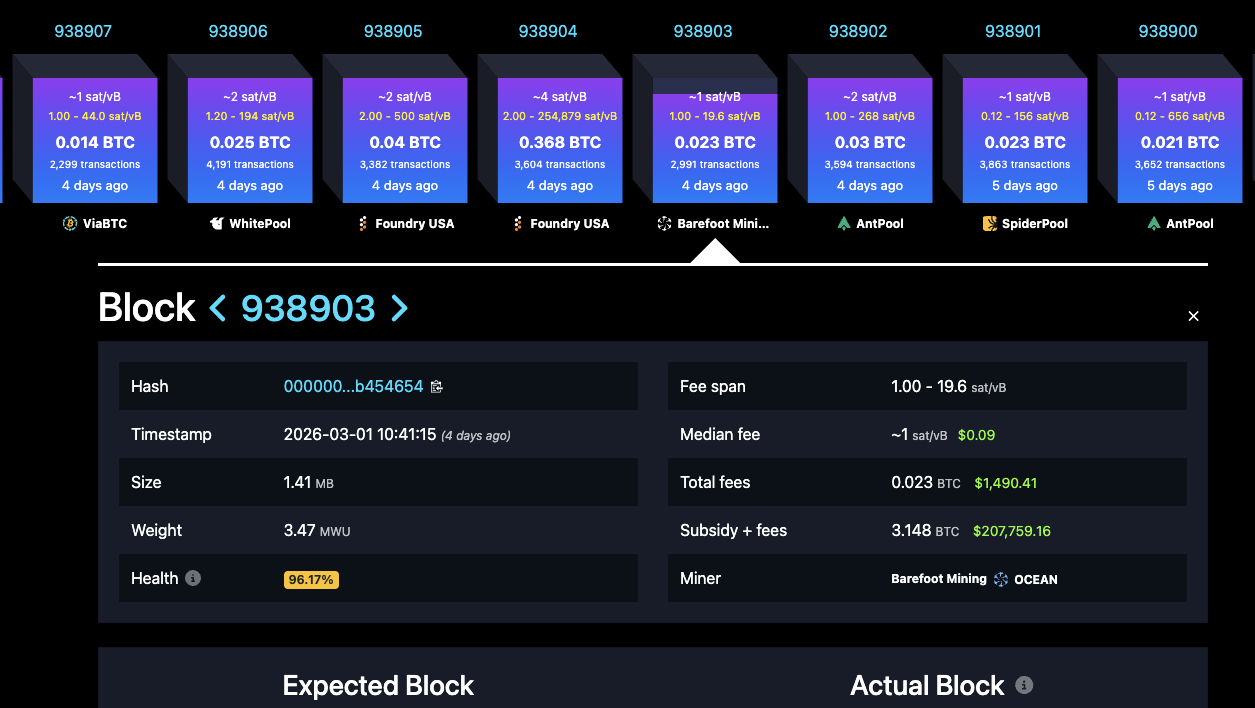Go to previous block with left chevron

(218, 308)
